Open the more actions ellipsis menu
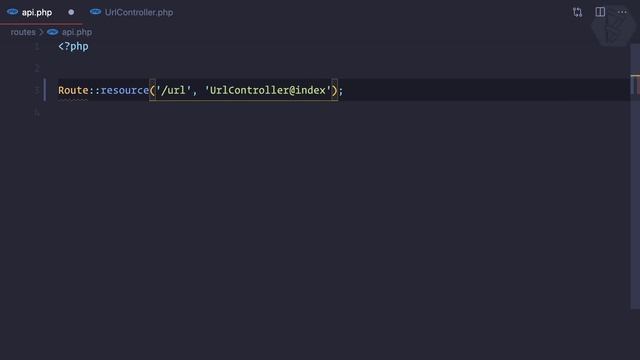The image size is (640, 360). coord(622,12)
